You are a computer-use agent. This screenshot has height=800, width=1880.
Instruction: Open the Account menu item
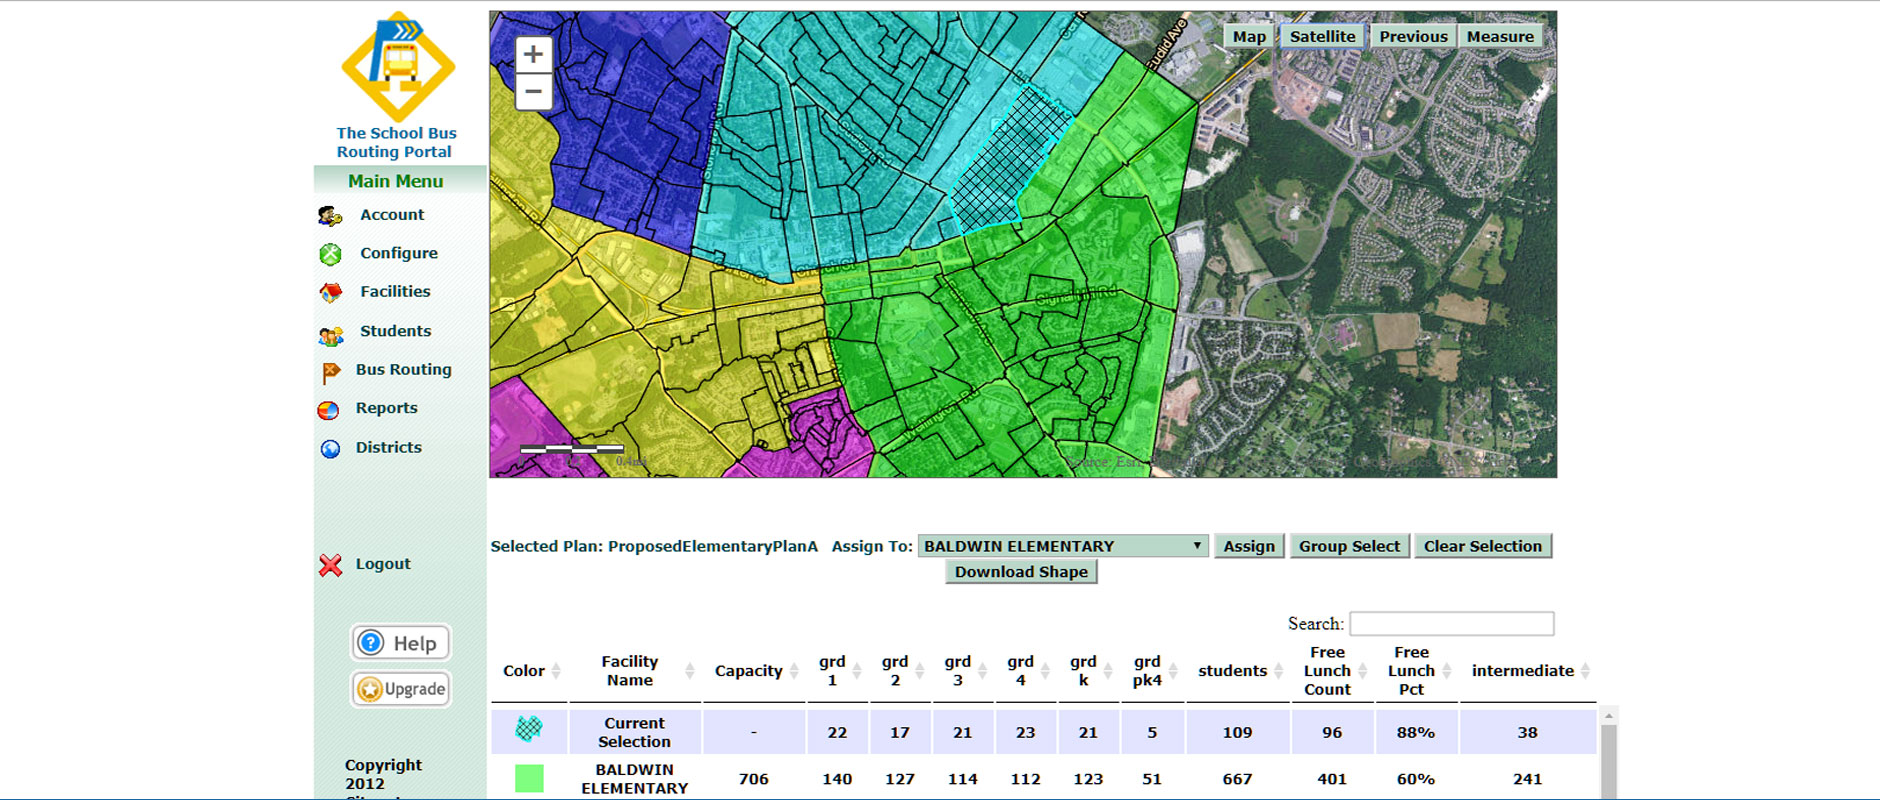(392, 214)
